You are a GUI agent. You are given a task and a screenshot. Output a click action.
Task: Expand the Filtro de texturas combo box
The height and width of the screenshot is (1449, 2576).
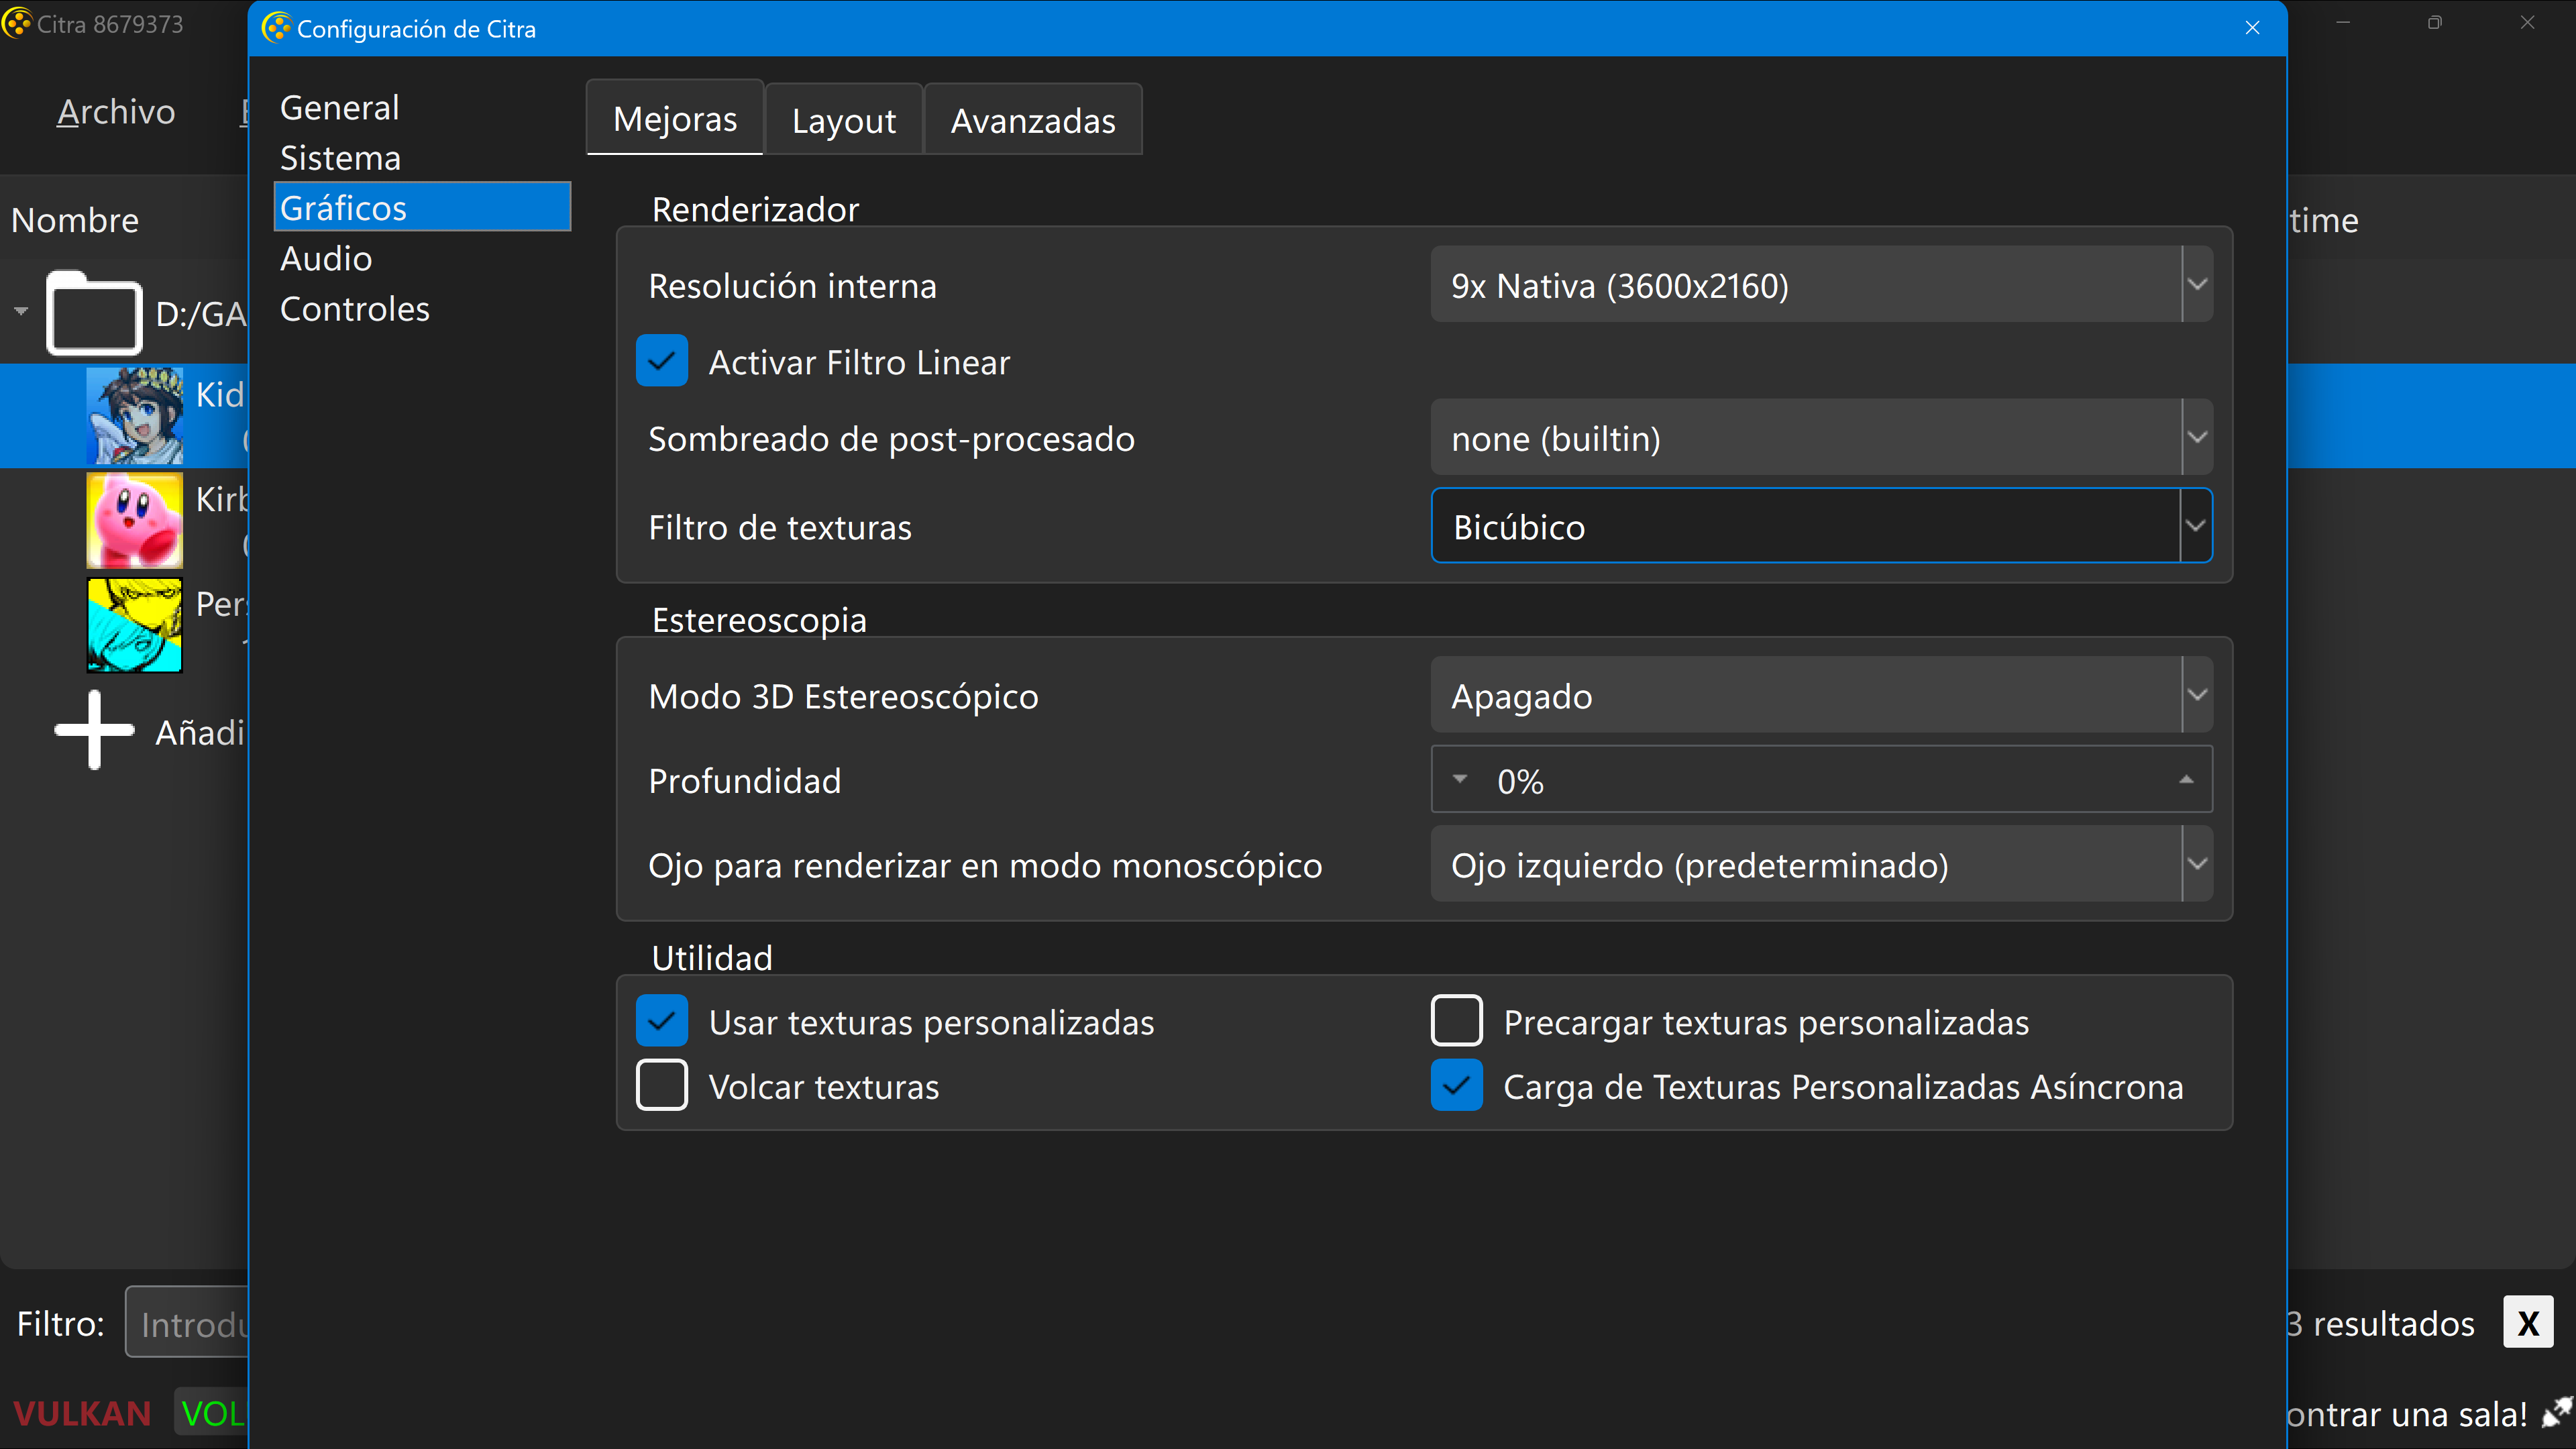click(1820, 526)
